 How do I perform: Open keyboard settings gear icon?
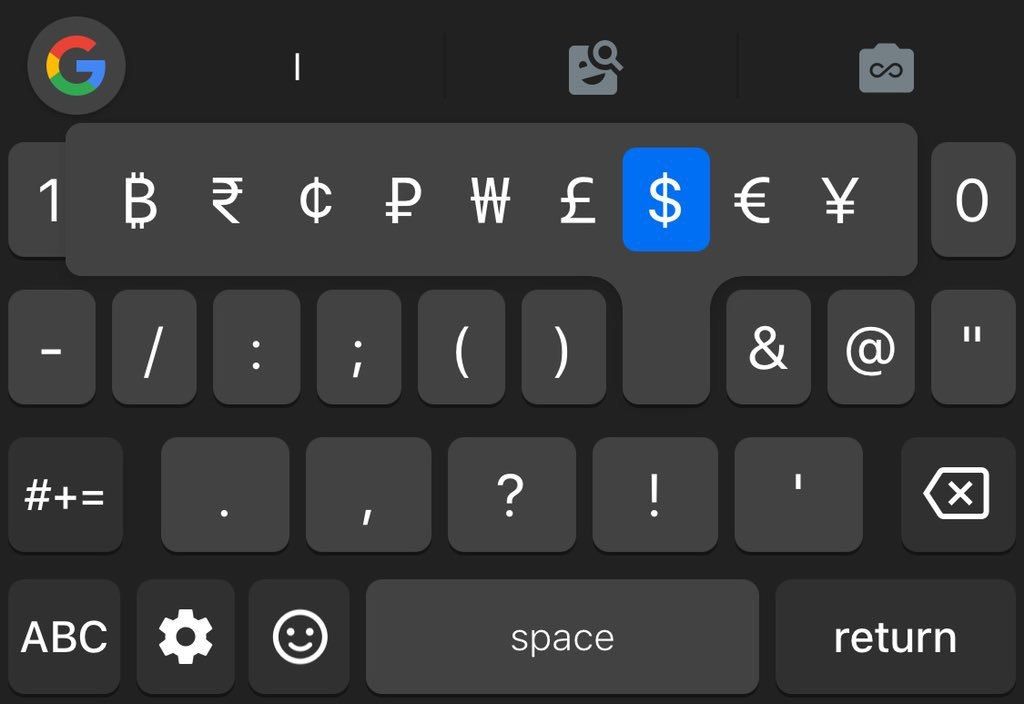coord(185,636)
